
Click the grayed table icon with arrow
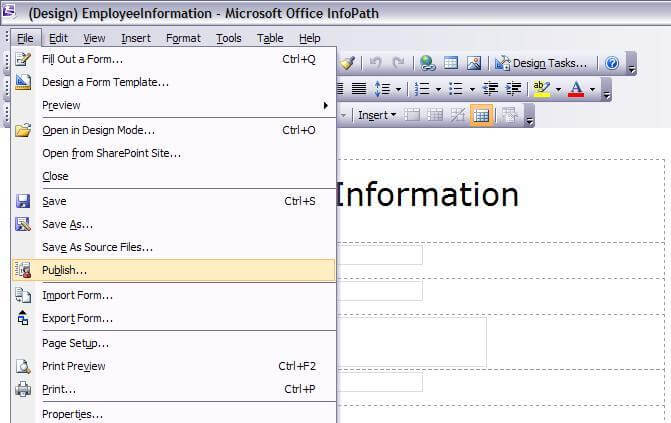coord(510,115)
